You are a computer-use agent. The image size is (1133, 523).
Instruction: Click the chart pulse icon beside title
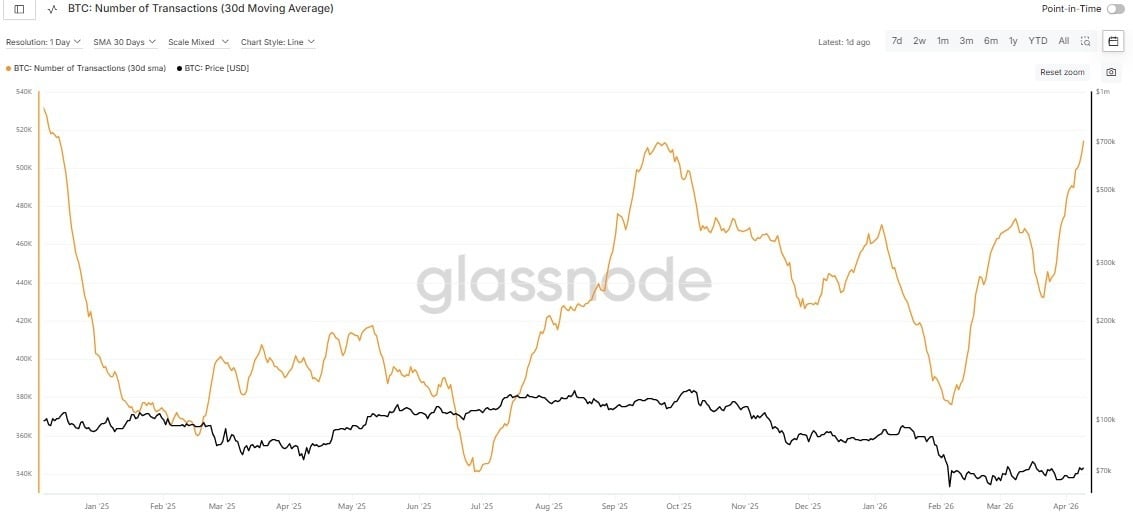[52, 9]
